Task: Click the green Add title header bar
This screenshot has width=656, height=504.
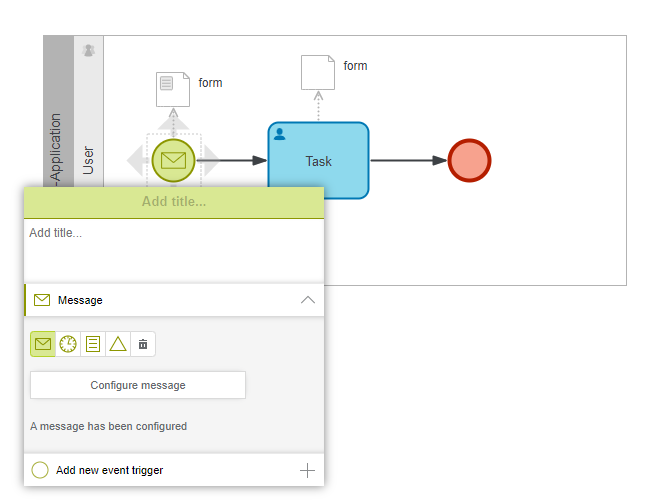Action: 174,202
